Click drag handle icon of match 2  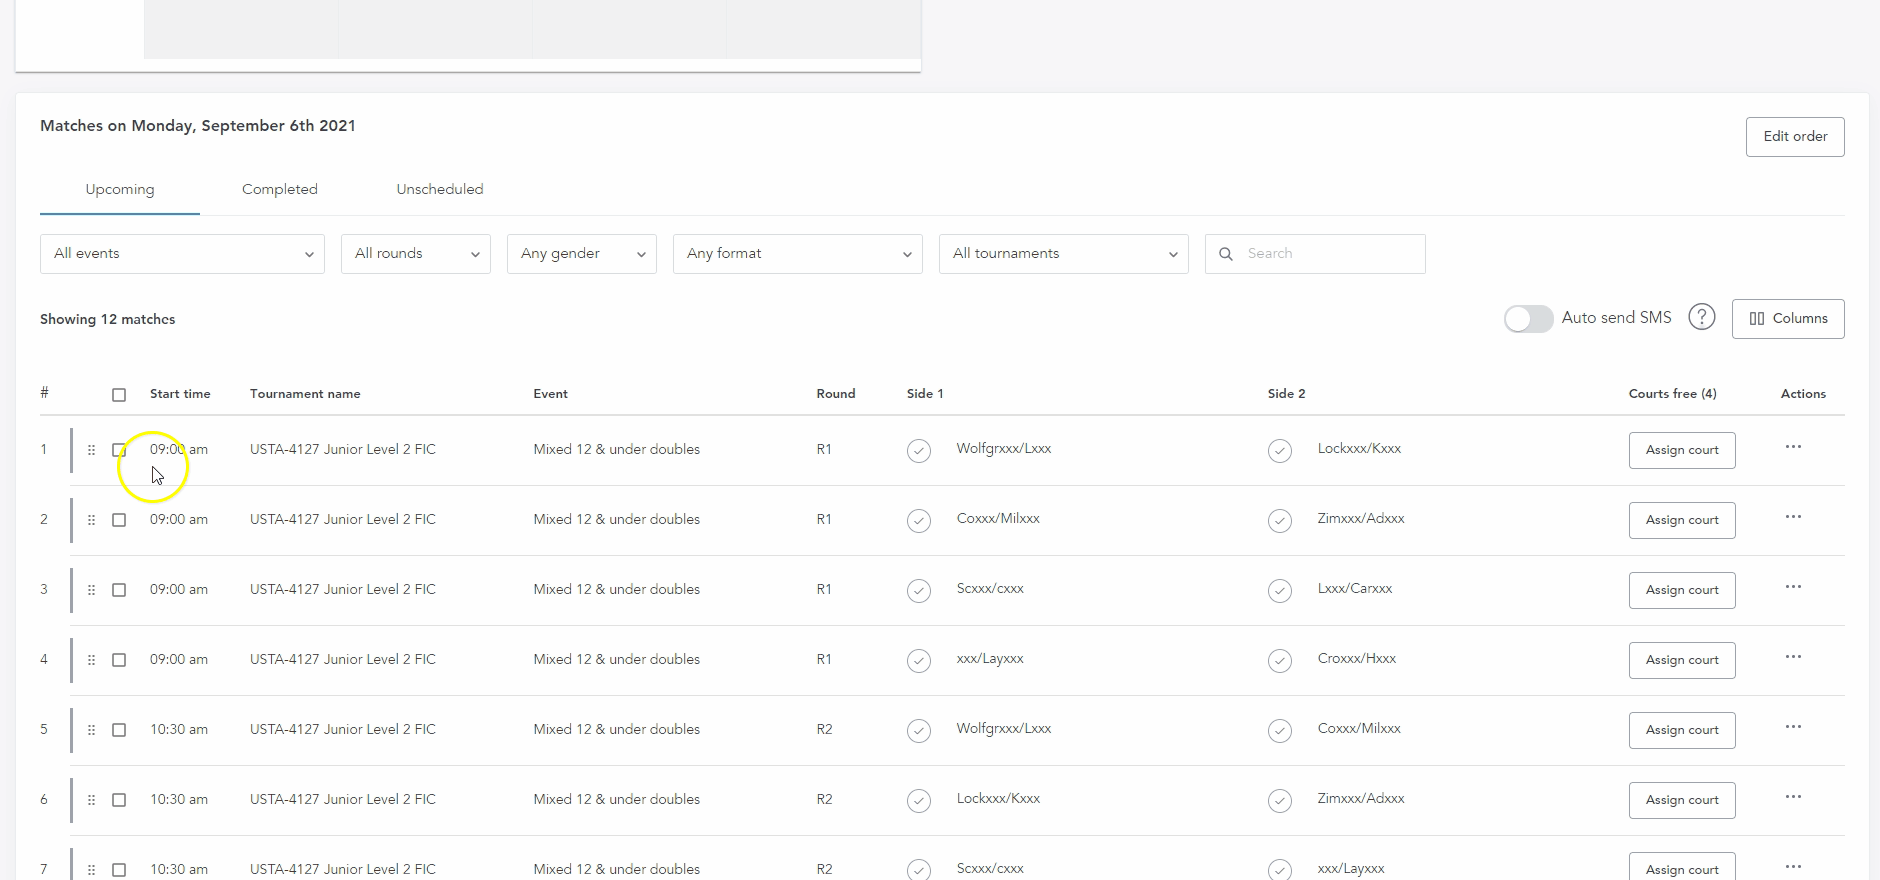pyautogui.click(x=91, y=520)
